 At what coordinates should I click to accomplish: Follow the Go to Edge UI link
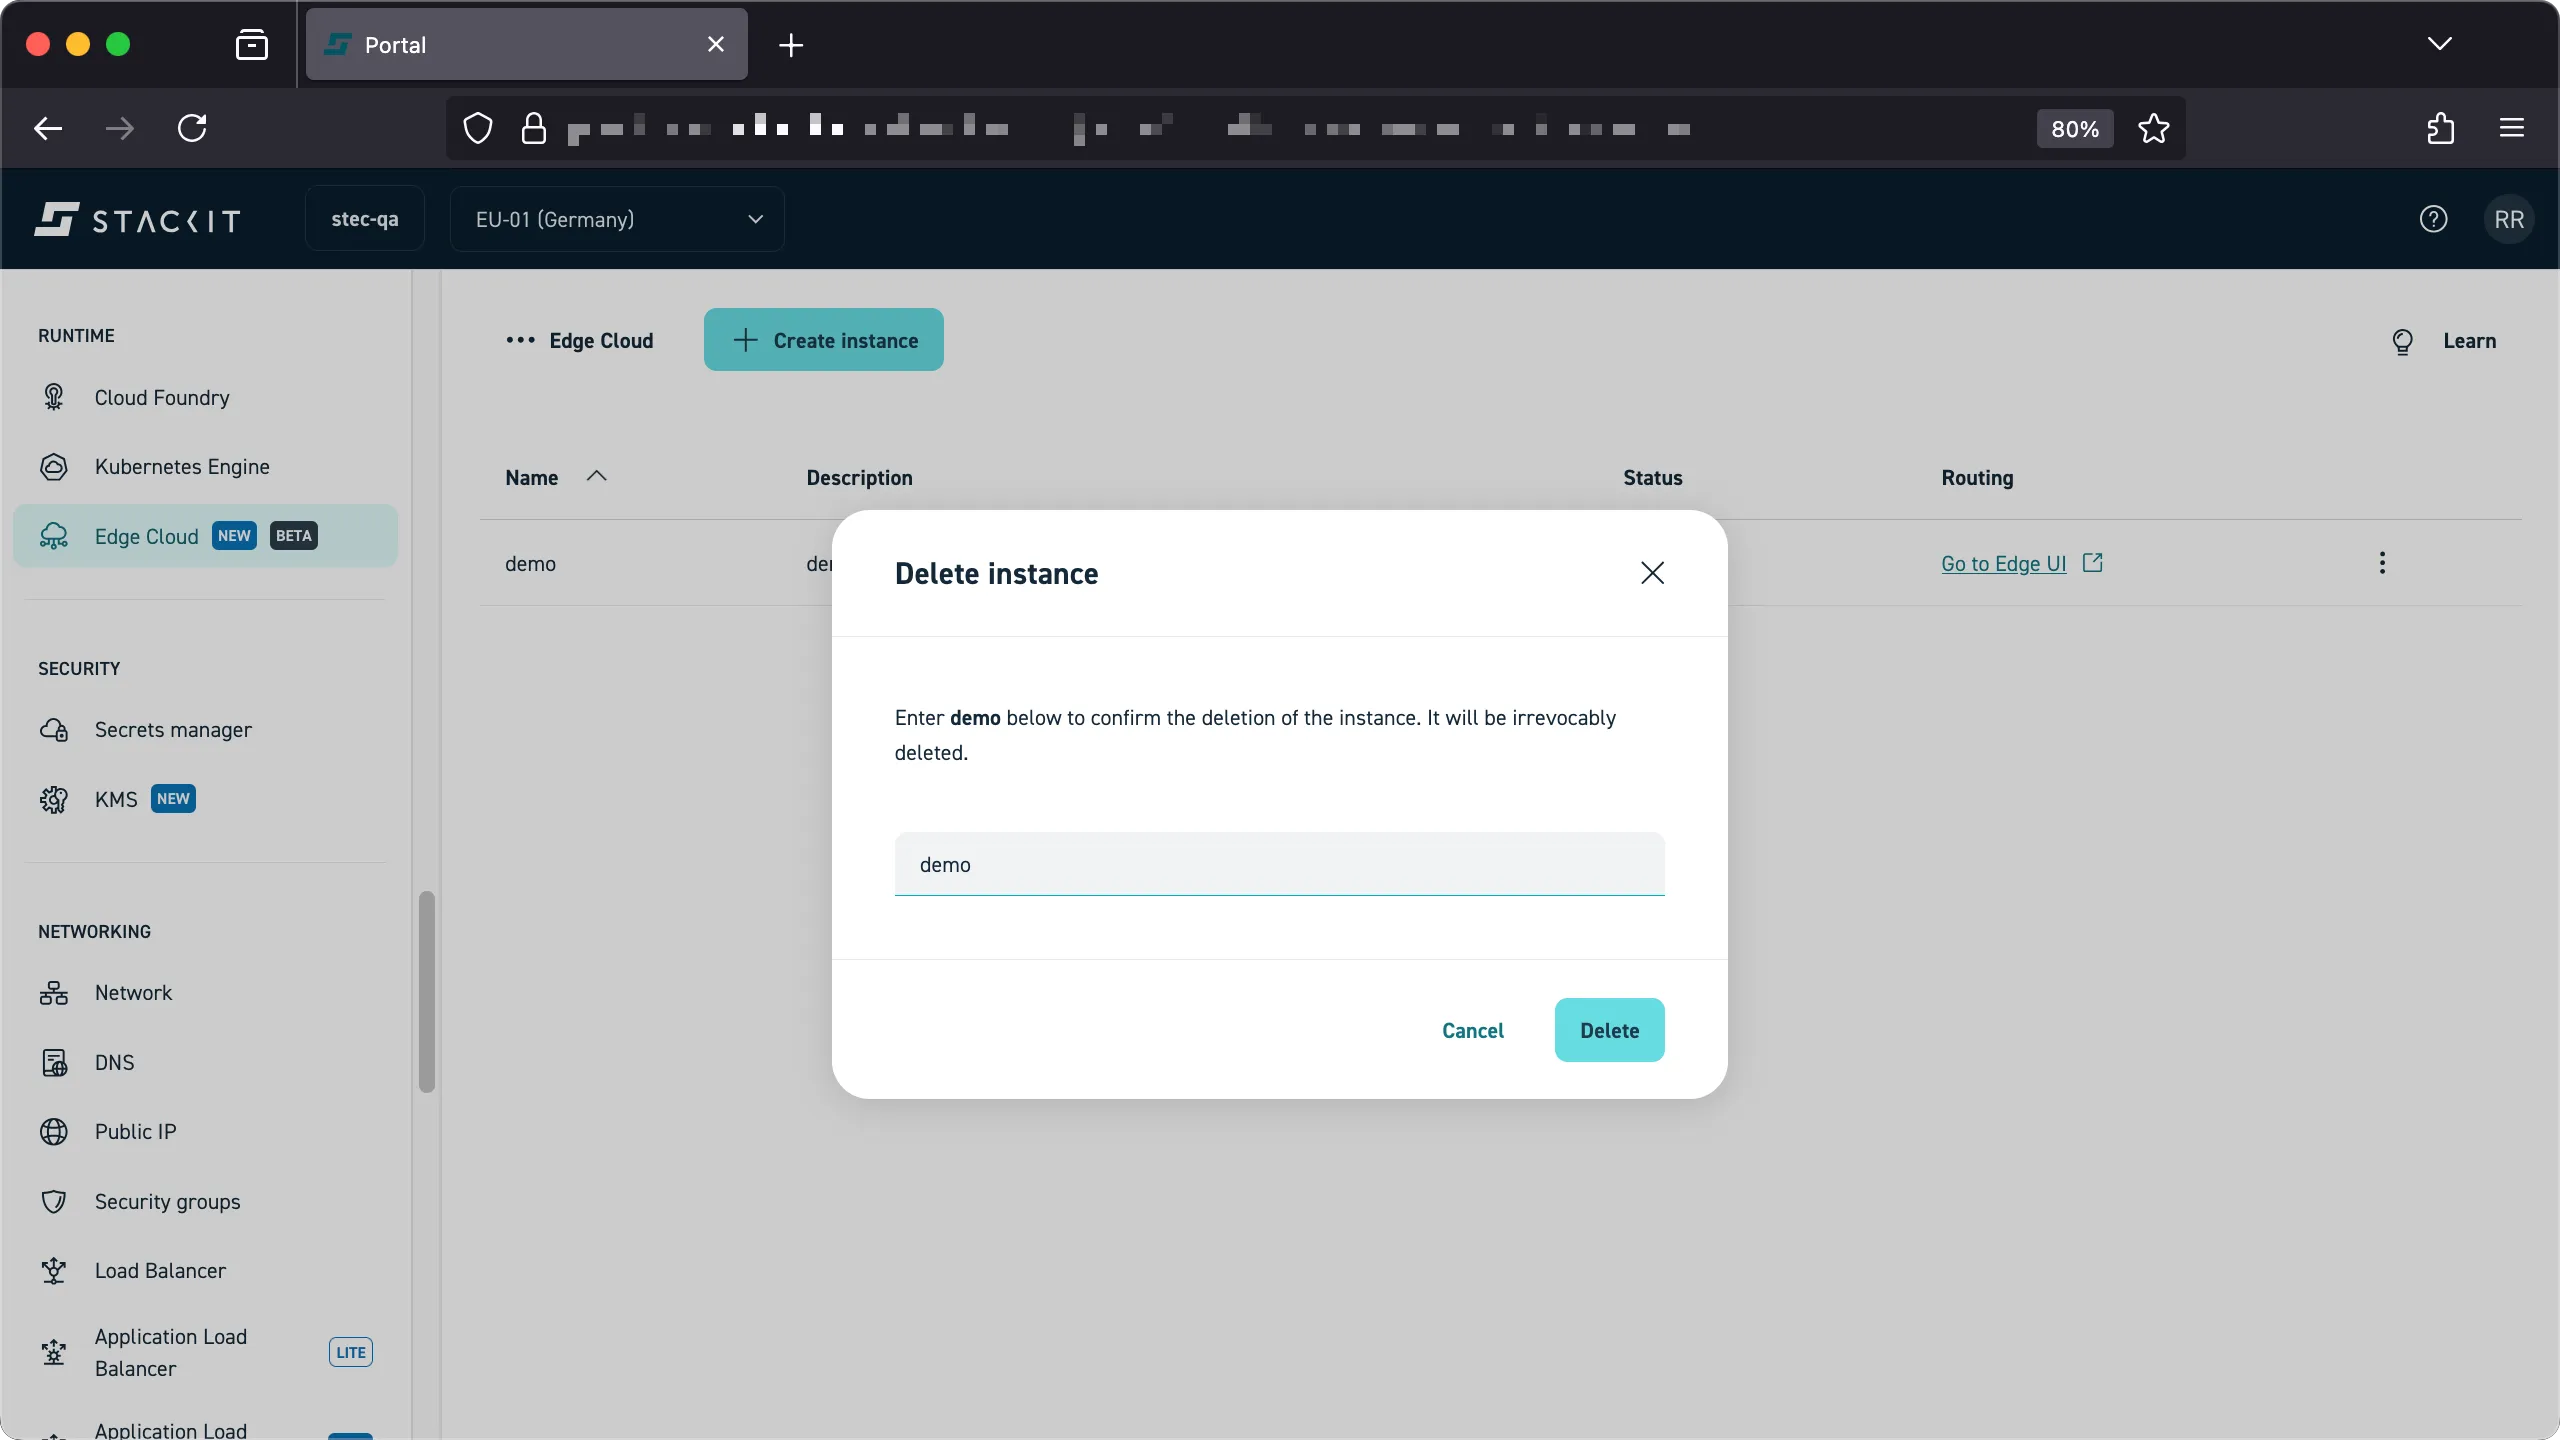(x=2003, y=563)
